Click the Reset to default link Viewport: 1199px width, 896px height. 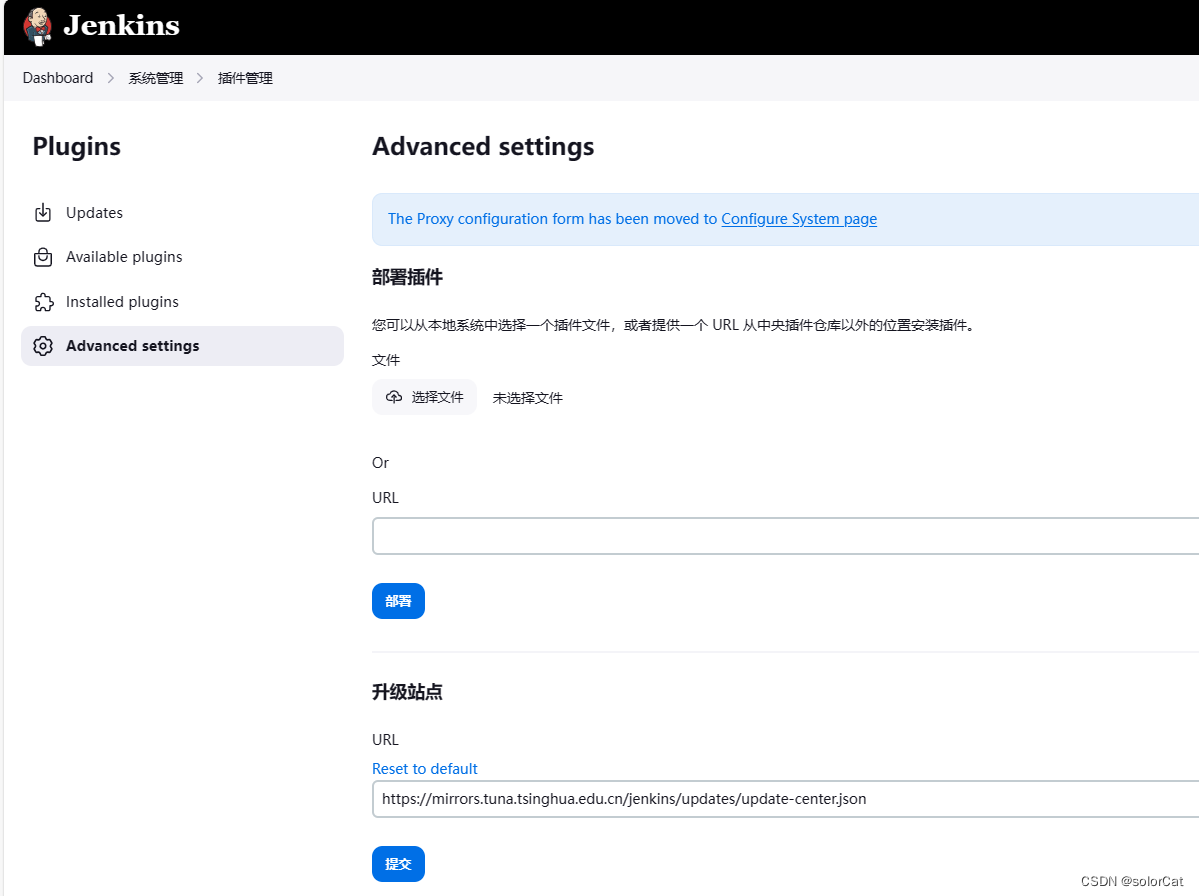424,768
